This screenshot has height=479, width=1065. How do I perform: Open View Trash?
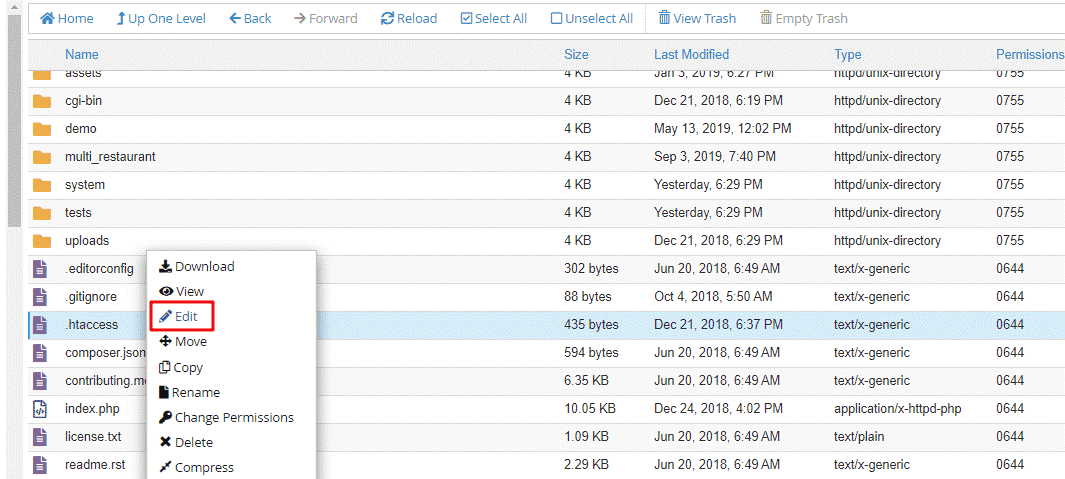(697, 18)
